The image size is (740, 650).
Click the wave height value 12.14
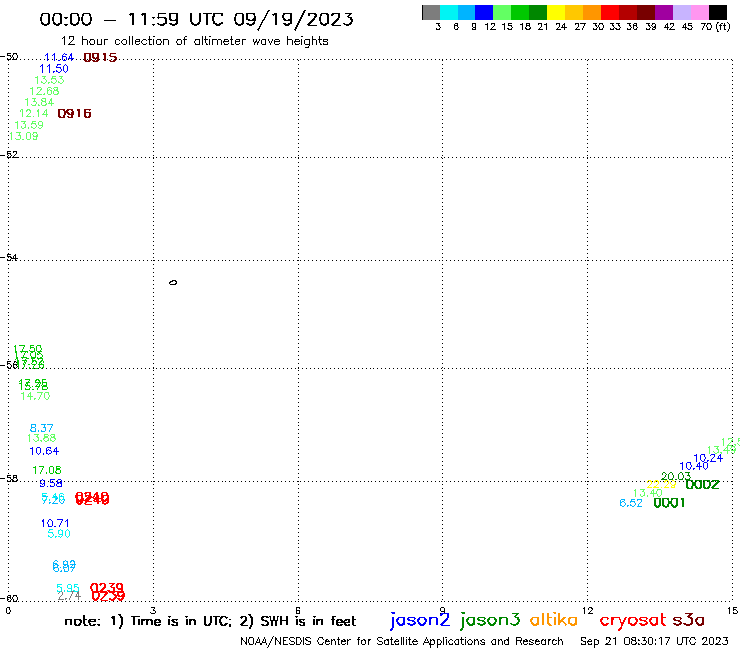click(x=34, y=113)
